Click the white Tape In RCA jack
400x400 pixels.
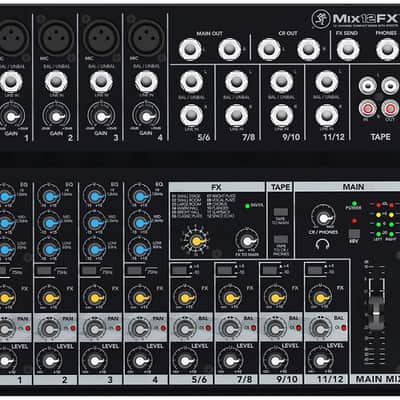(368, 85)
